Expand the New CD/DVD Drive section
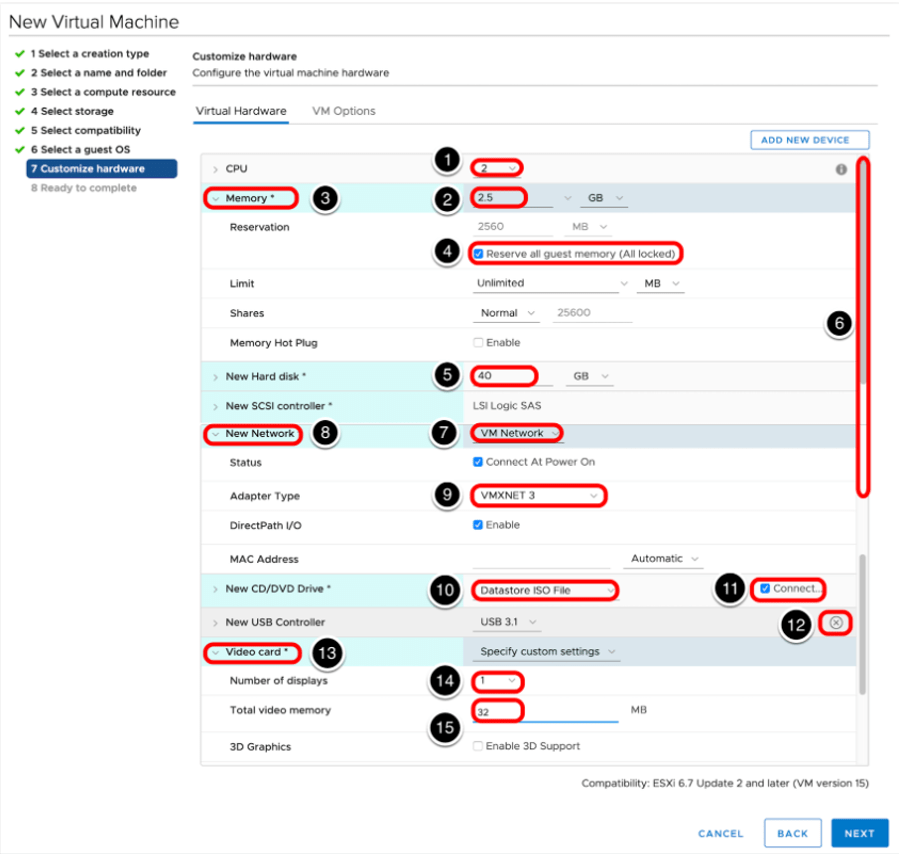The image size is (901, 854). click(x=215, y=589)
